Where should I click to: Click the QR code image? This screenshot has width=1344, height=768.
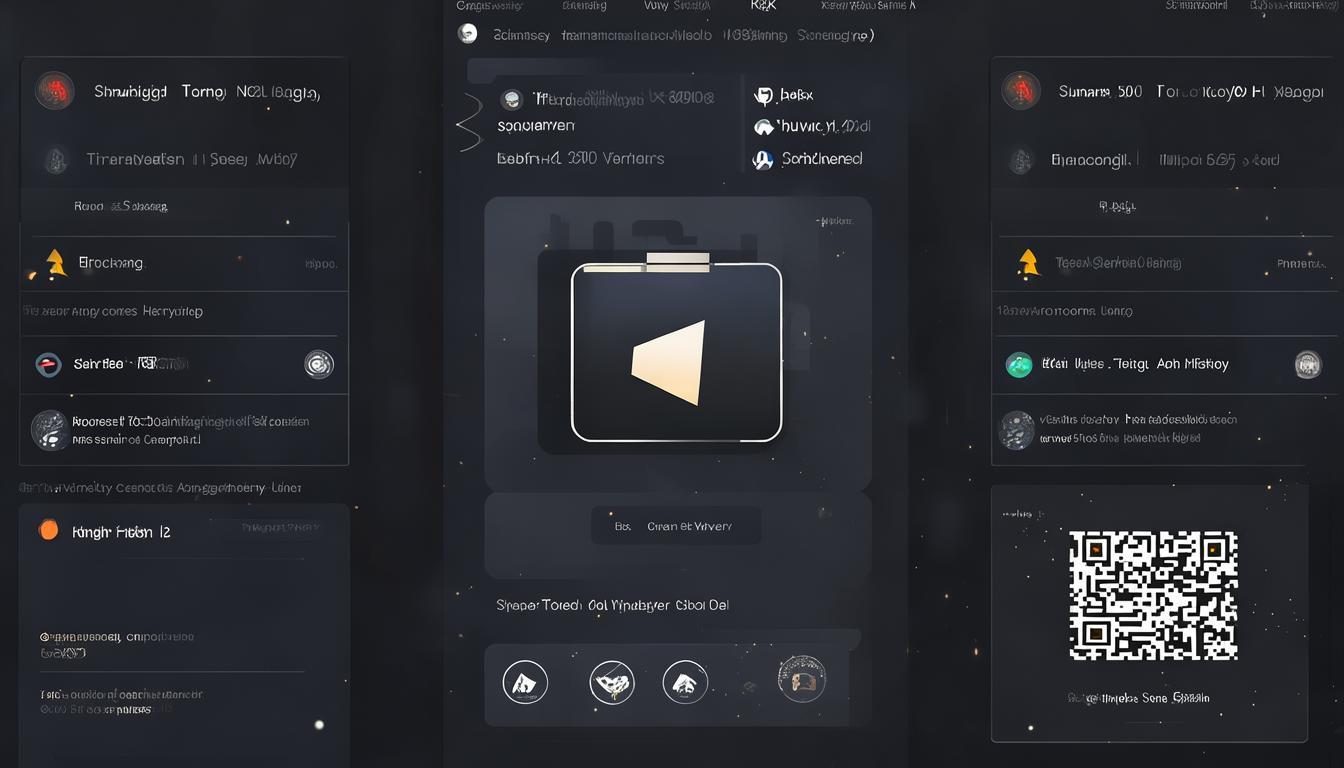(x=1153, y=595)
